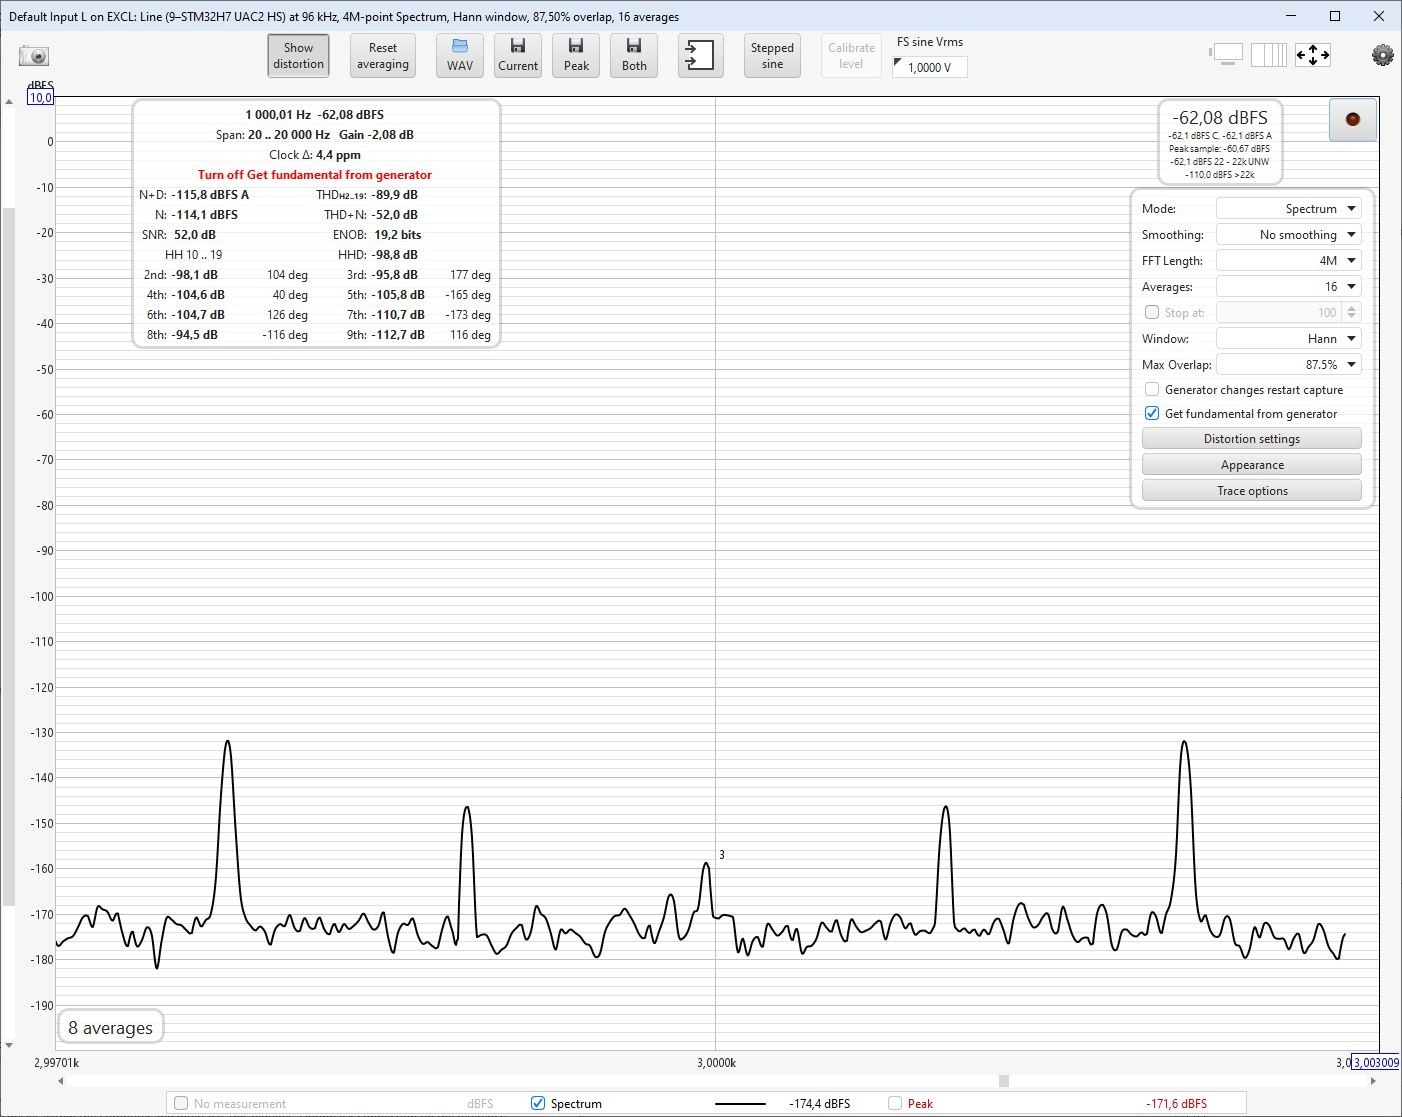
Task: Click the X-axis right limit field
Action: (x=1375, y=1063)
